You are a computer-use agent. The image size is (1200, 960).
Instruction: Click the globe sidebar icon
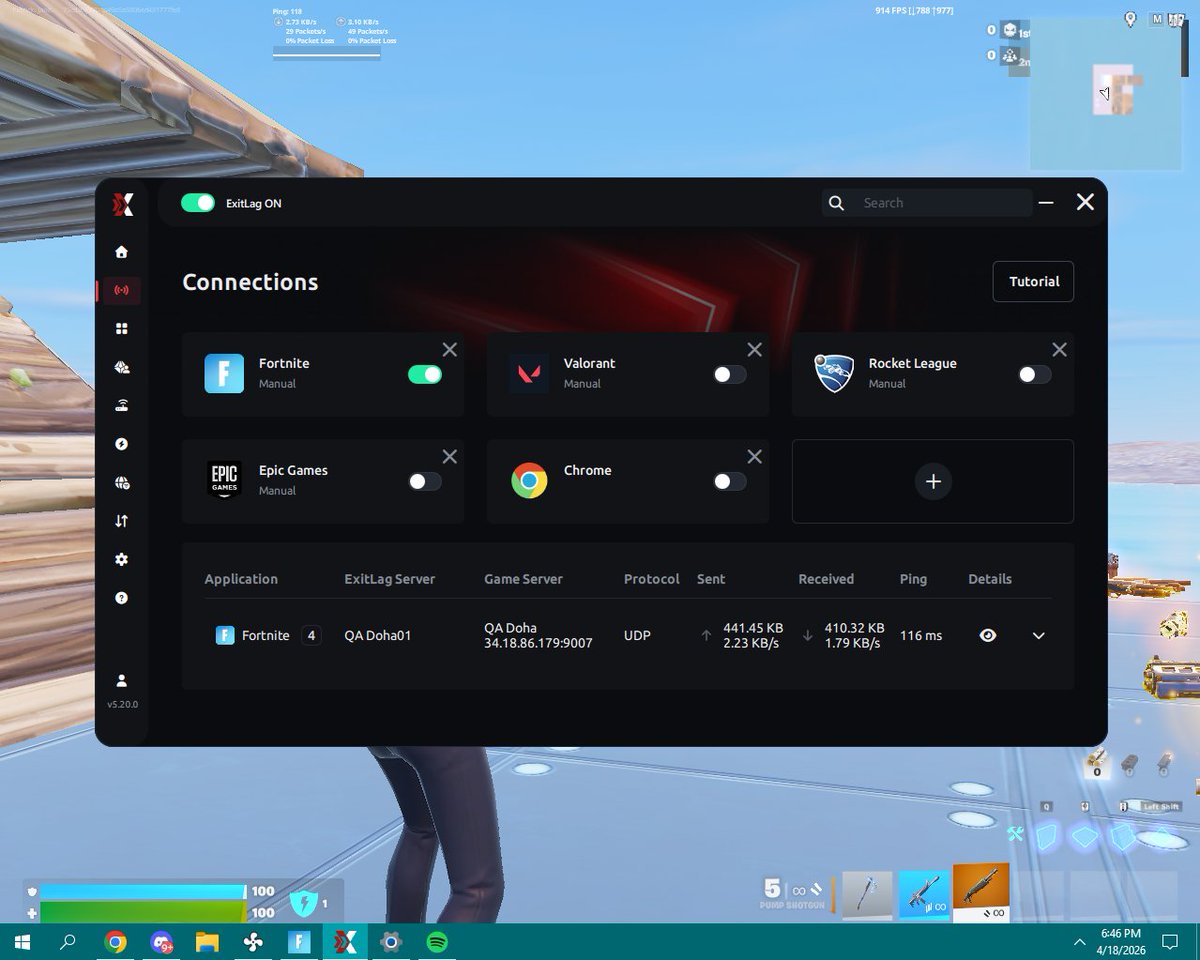122,482
